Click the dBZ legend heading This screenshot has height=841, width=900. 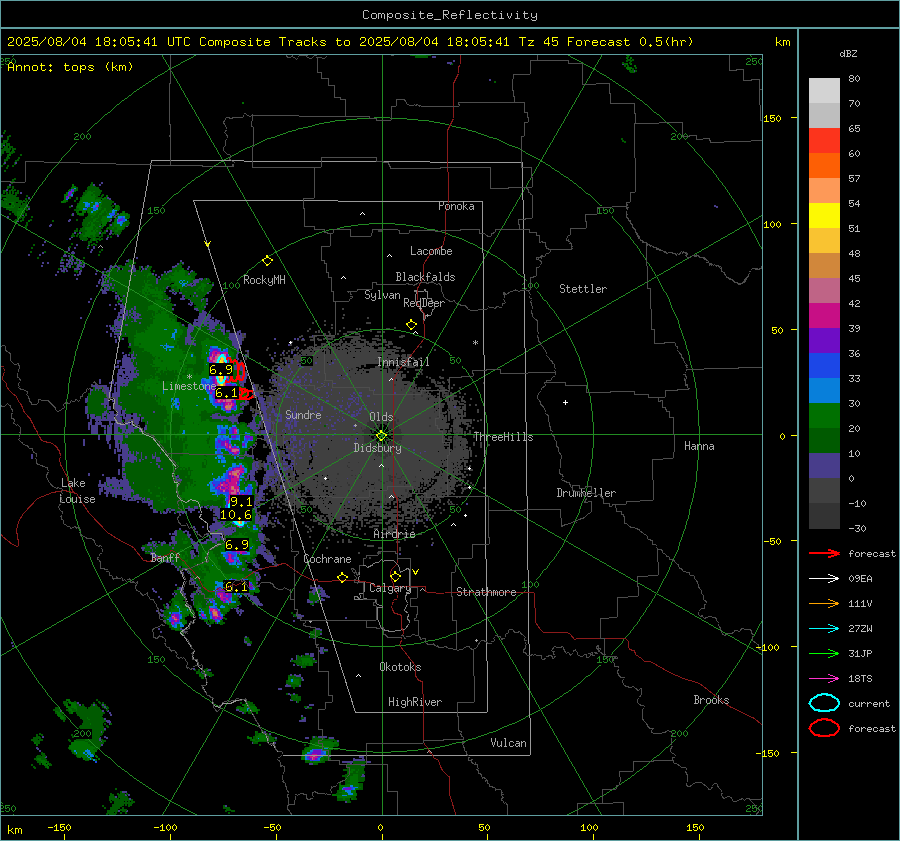click(848, 54)
